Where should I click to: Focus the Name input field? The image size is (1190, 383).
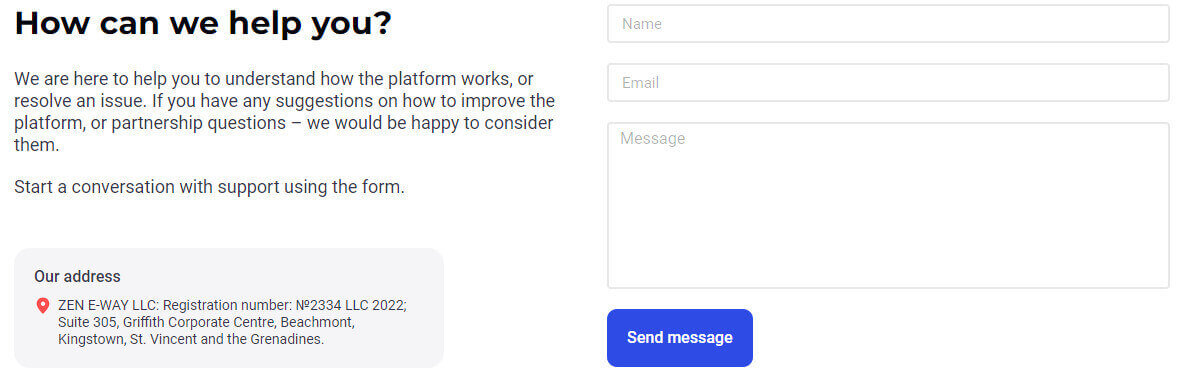pyautogui.click(x=888, y=24)
